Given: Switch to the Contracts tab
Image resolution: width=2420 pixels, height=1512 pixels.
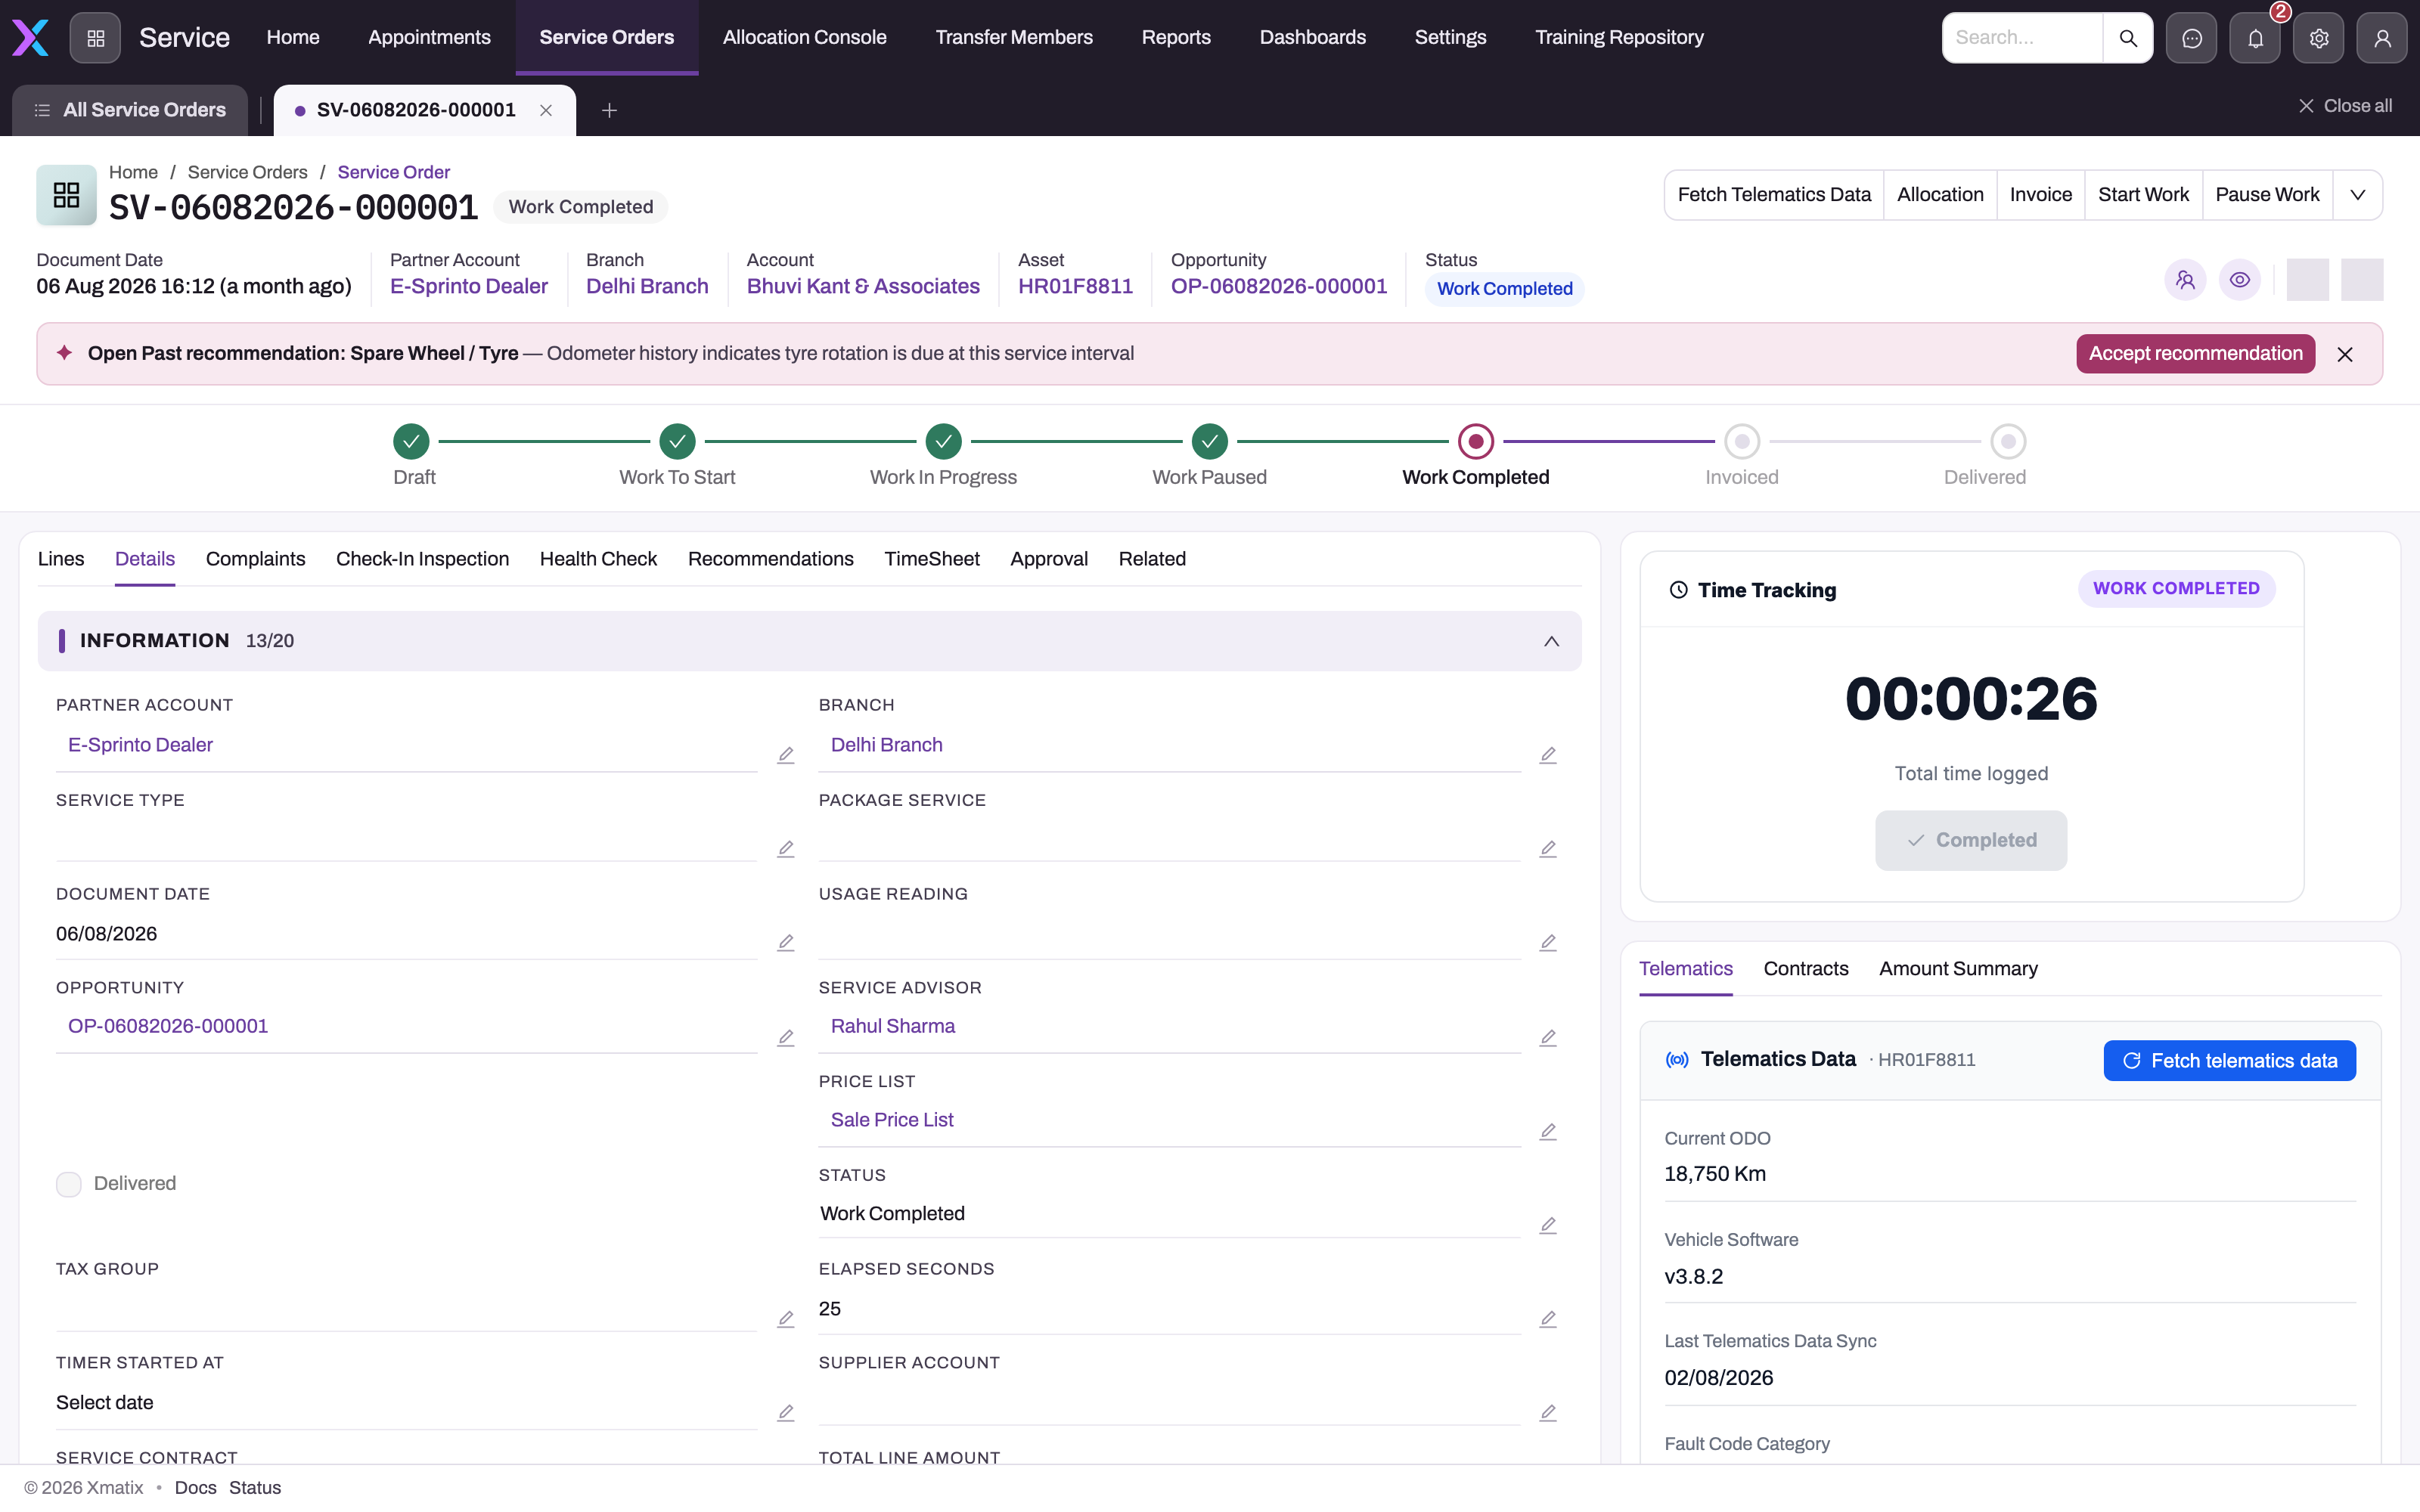Looking at the screenshot, I should (1805, 969).
